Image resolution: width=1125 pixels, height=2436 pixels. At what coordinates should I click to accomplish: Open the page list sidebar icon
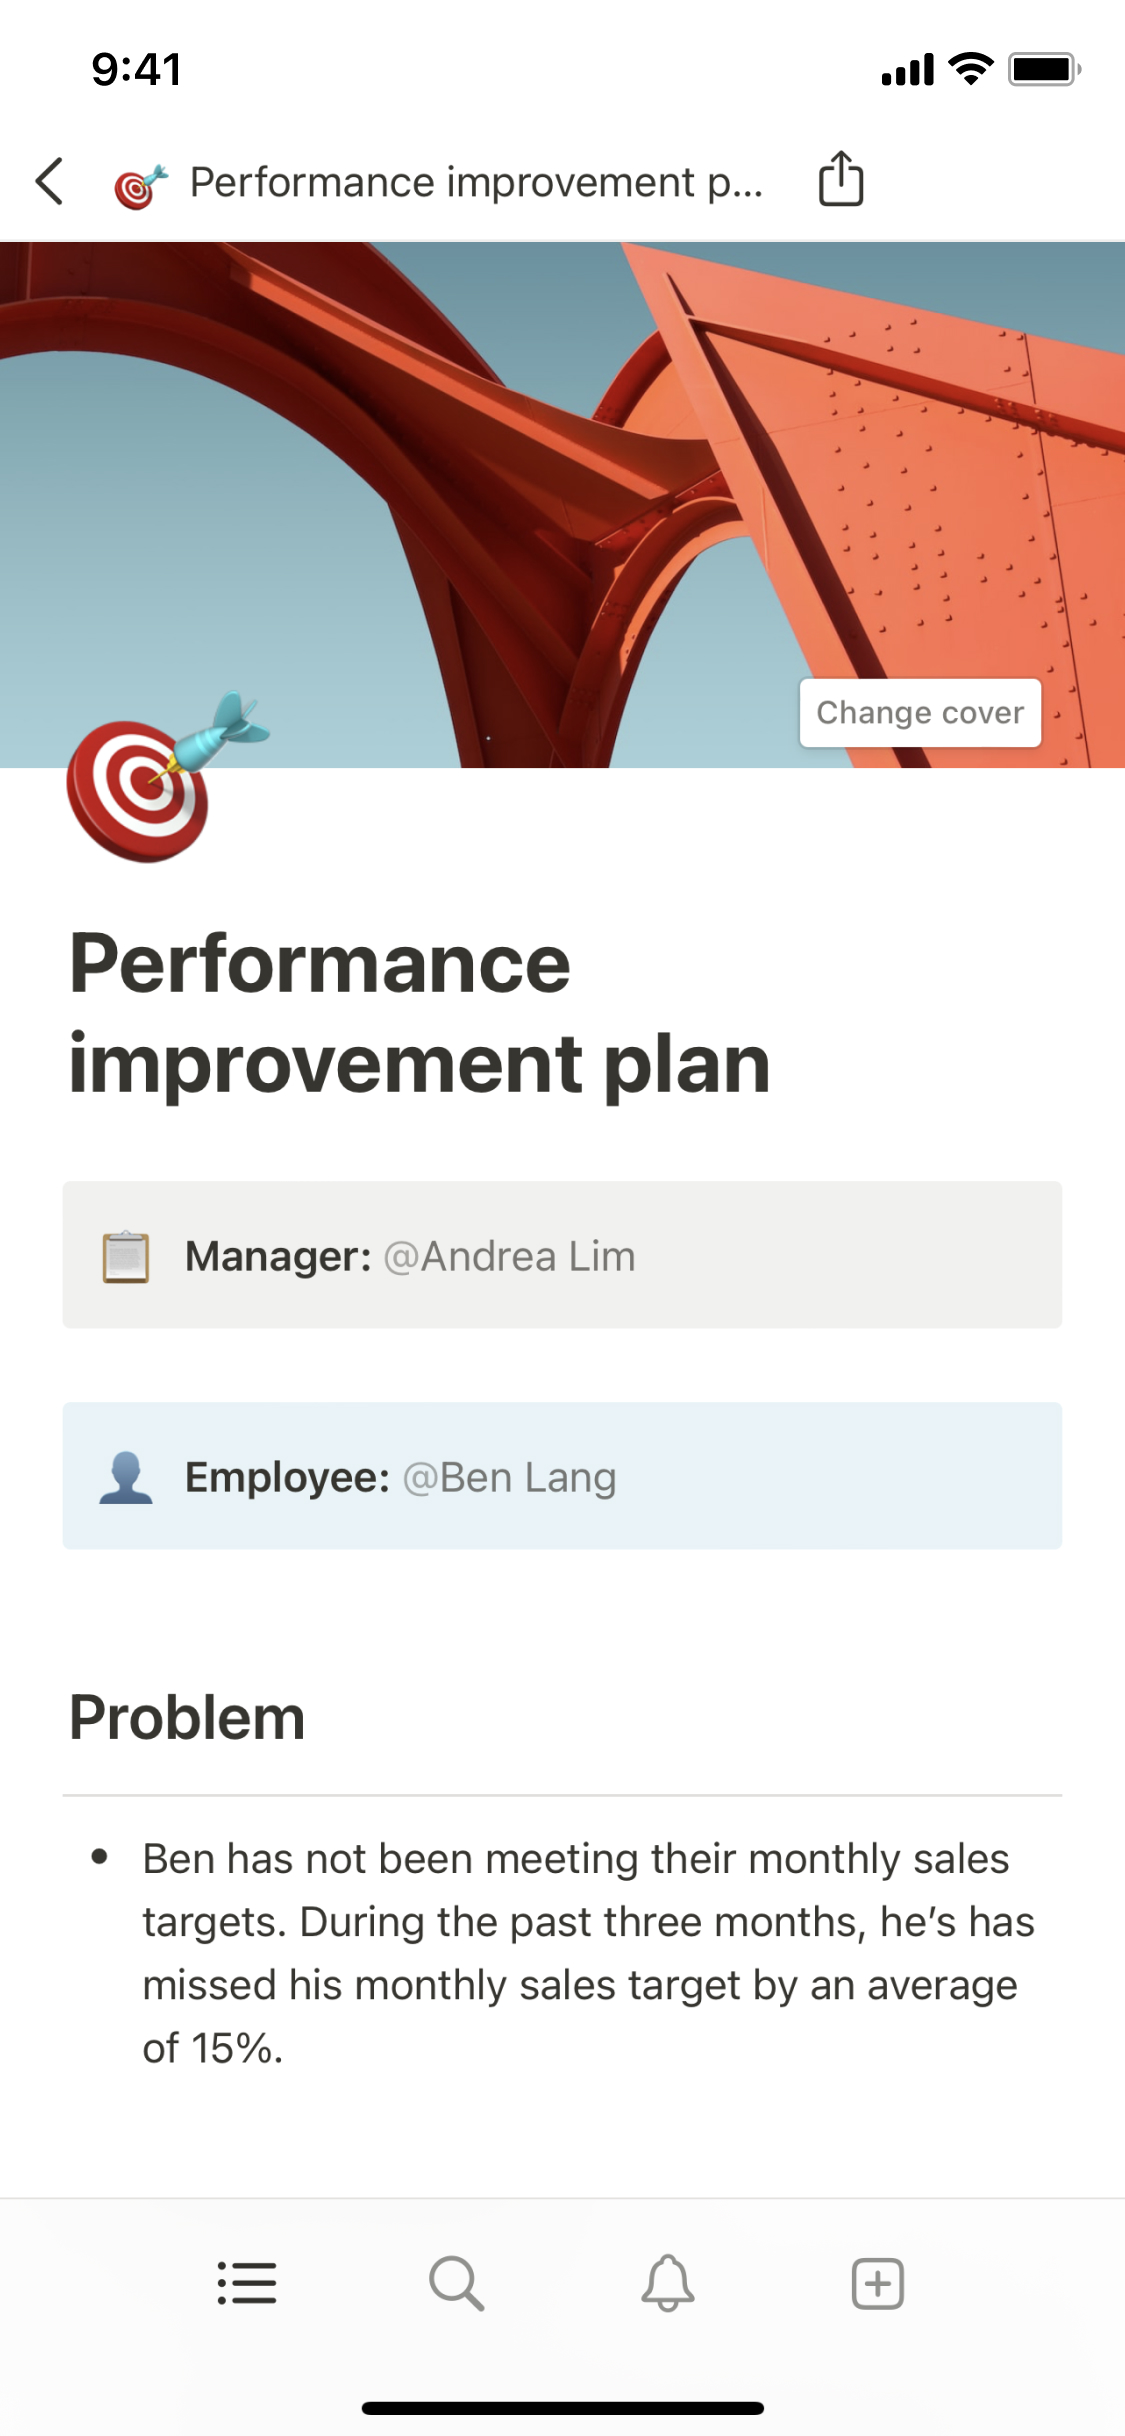(x=247, y=2284)
